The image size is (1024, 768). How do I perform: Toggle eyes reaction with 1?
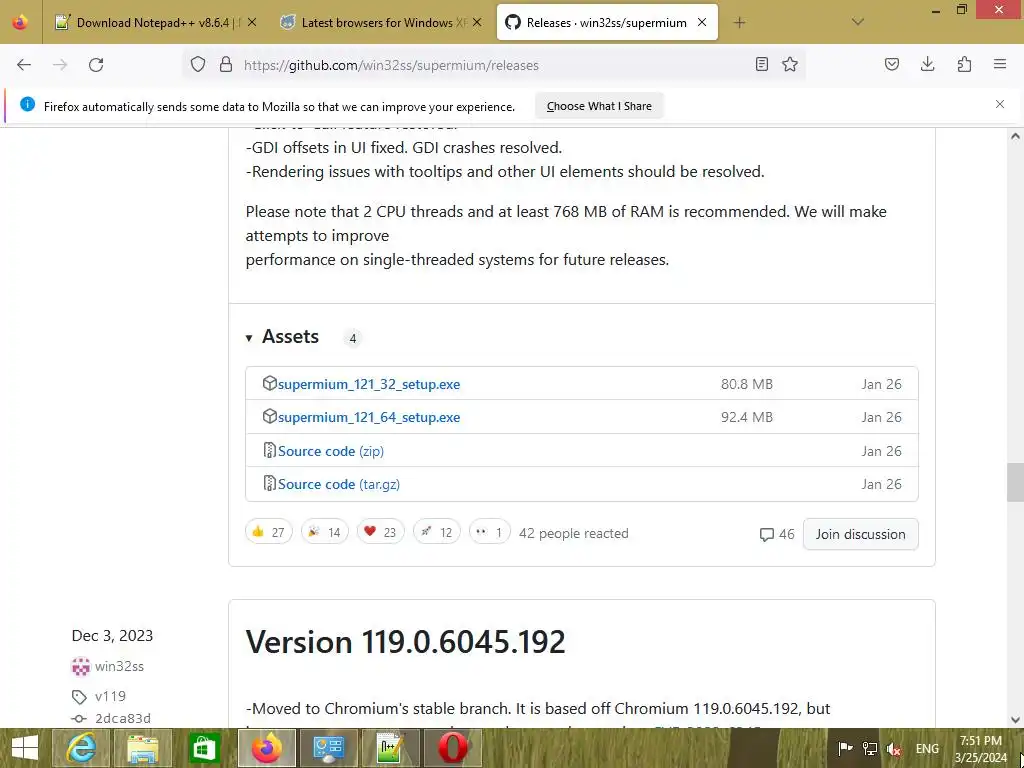[490, 532]
